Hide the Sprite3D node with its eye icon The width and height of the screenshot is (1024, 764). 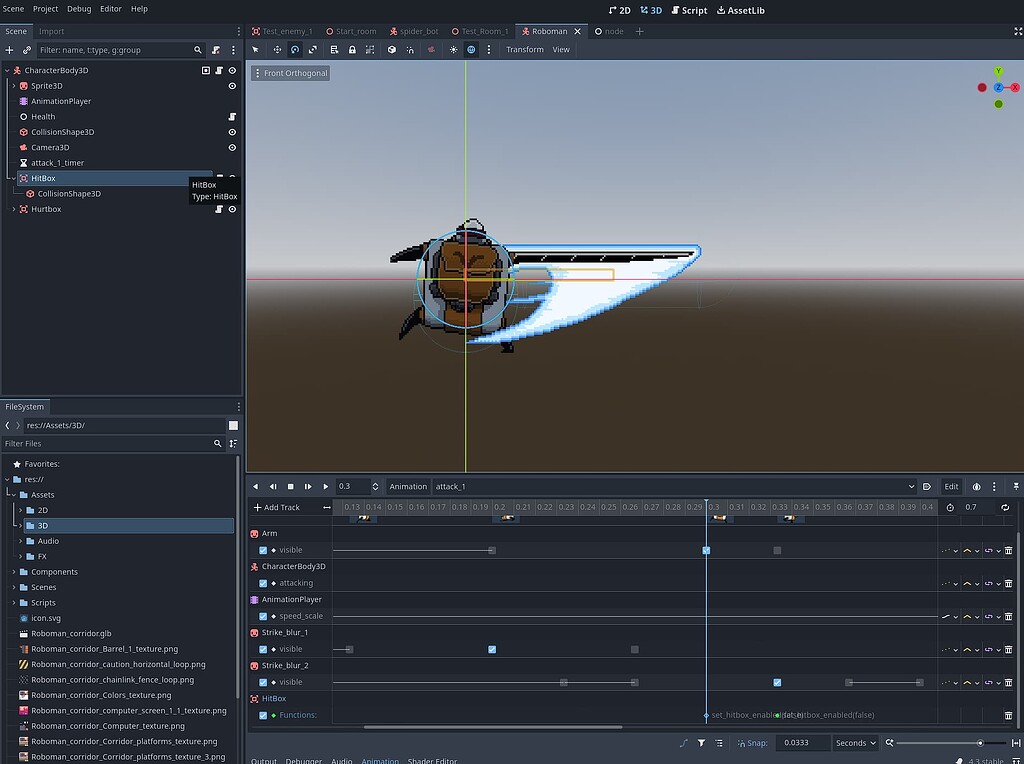tap(232, 86)
